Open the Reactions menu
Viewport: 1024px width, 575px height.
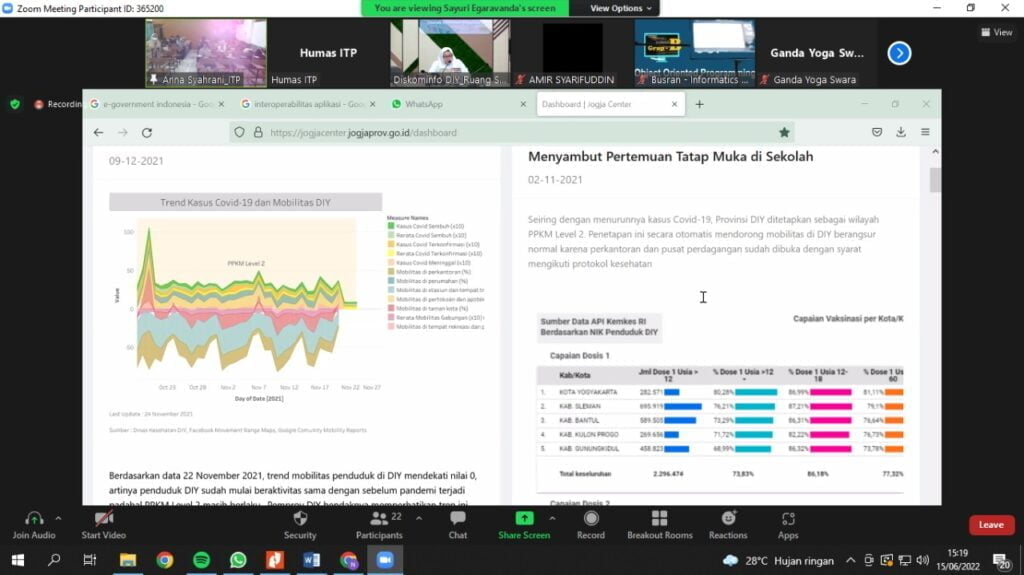728,519
